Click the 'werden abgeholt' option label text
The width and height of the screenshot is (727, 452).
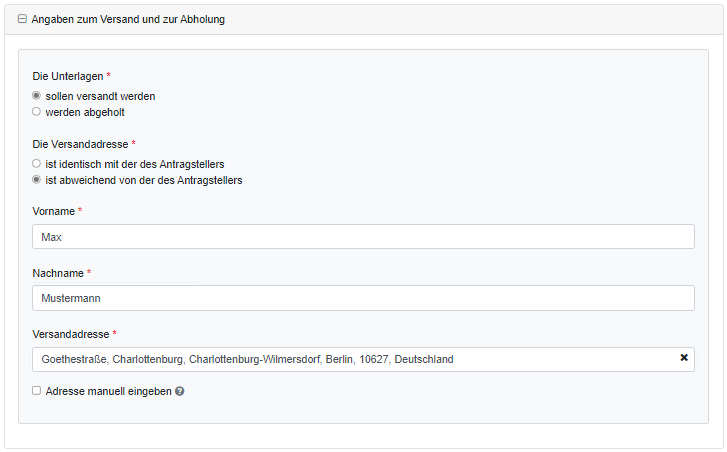(85, 112)
